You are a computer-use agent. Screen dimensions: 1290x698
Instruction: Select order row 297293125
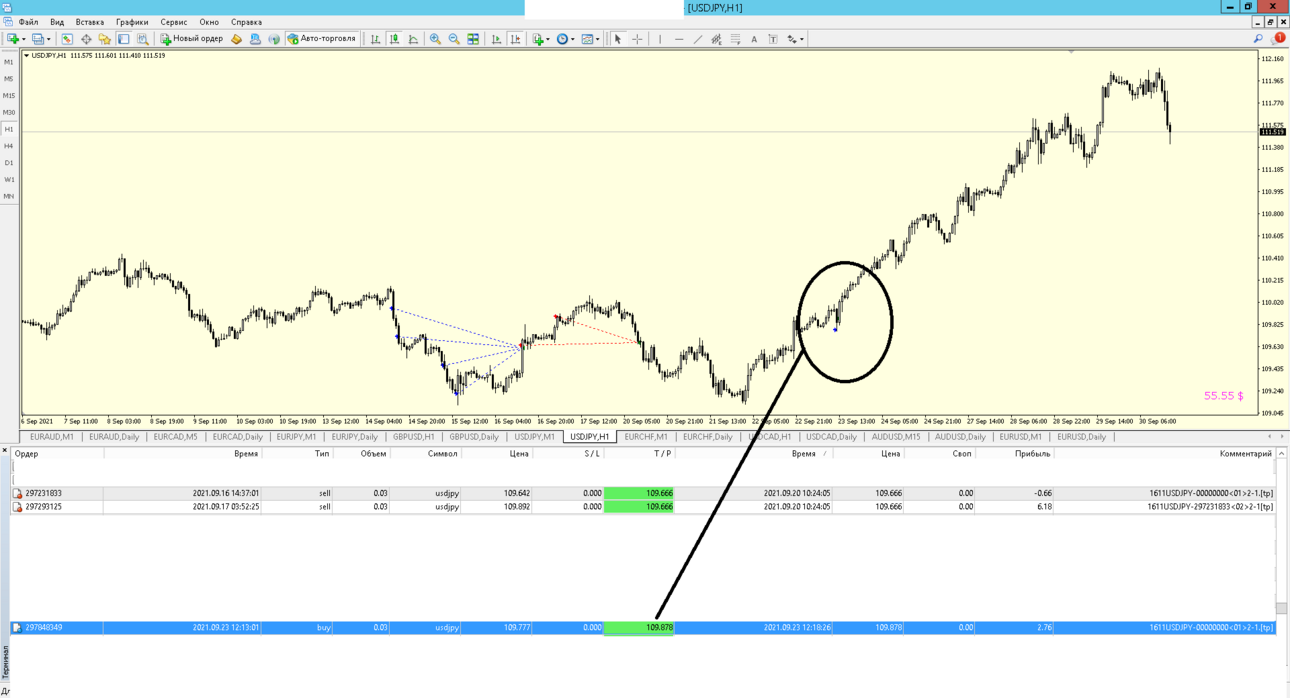click(643, 507)
